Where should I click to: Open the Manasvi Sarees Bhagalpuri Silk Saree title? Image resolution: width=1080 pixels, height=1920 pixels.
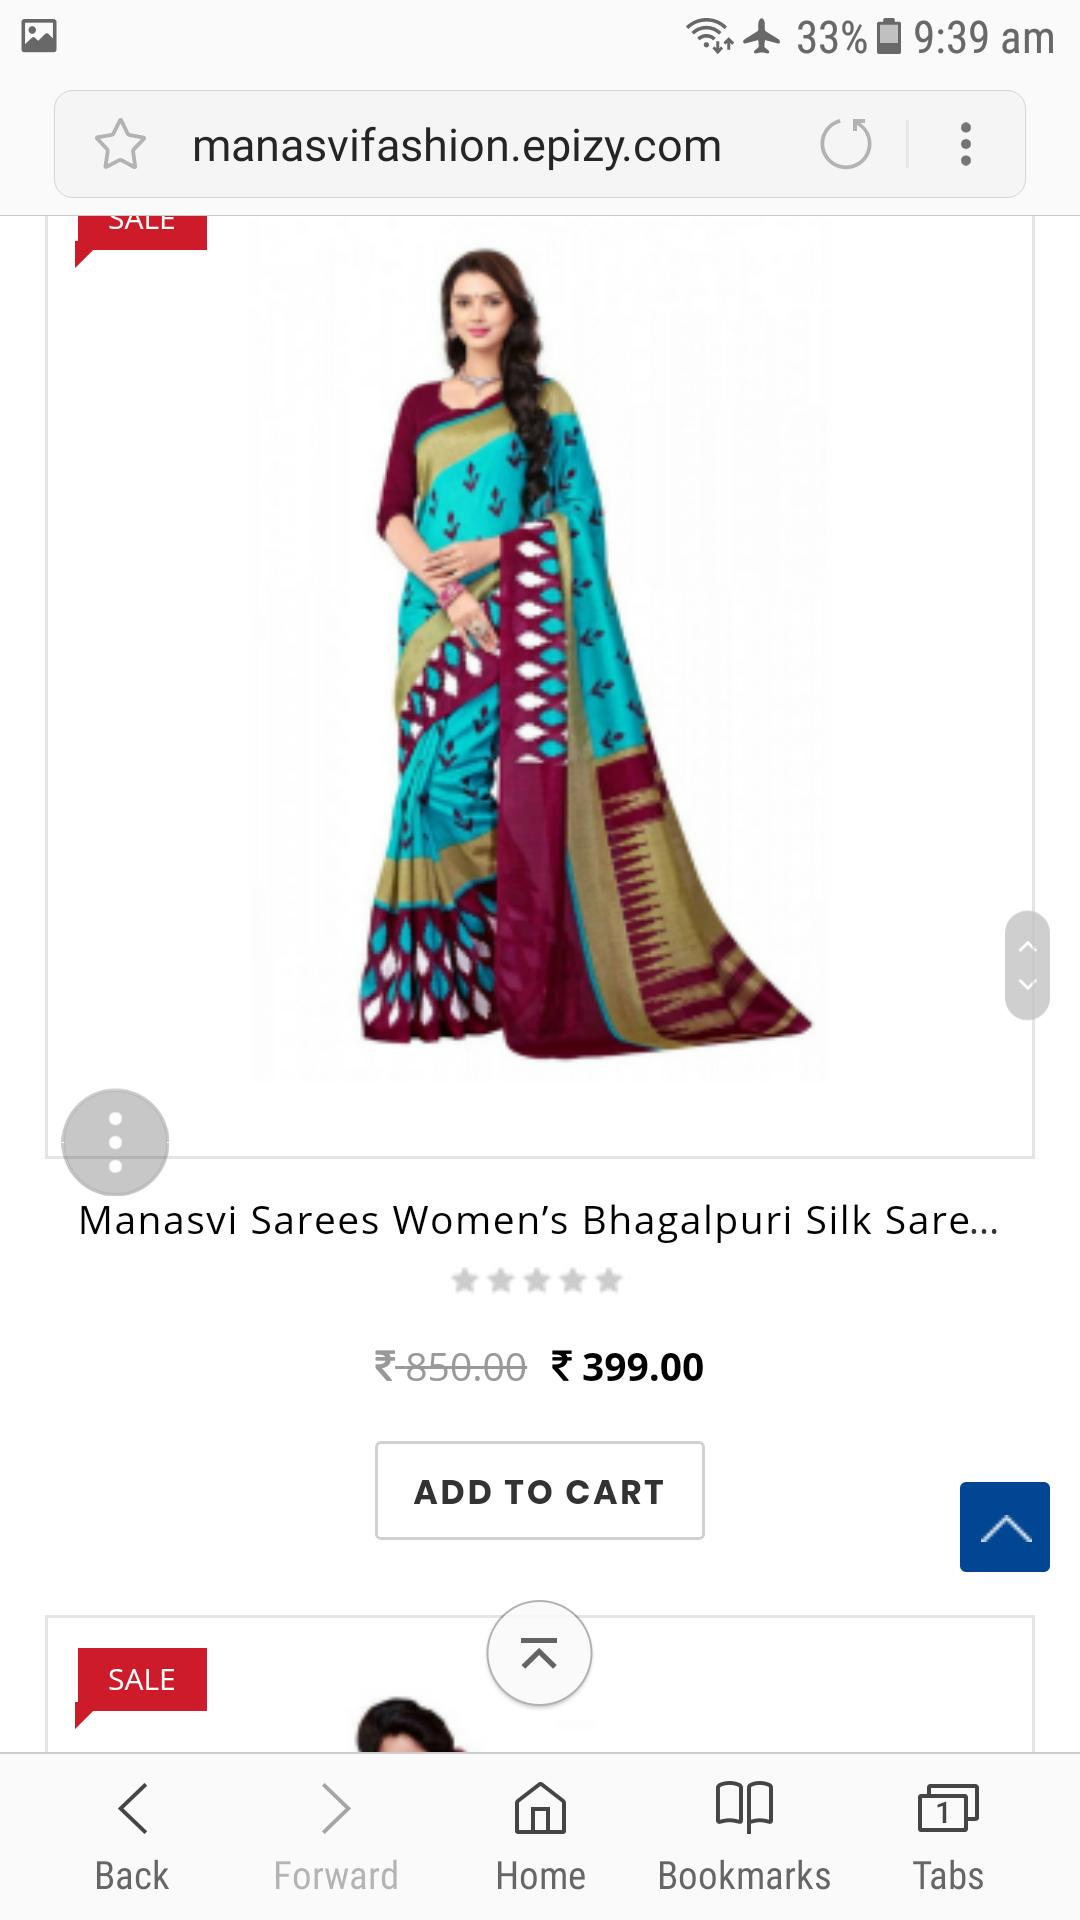coord(539,1220)
